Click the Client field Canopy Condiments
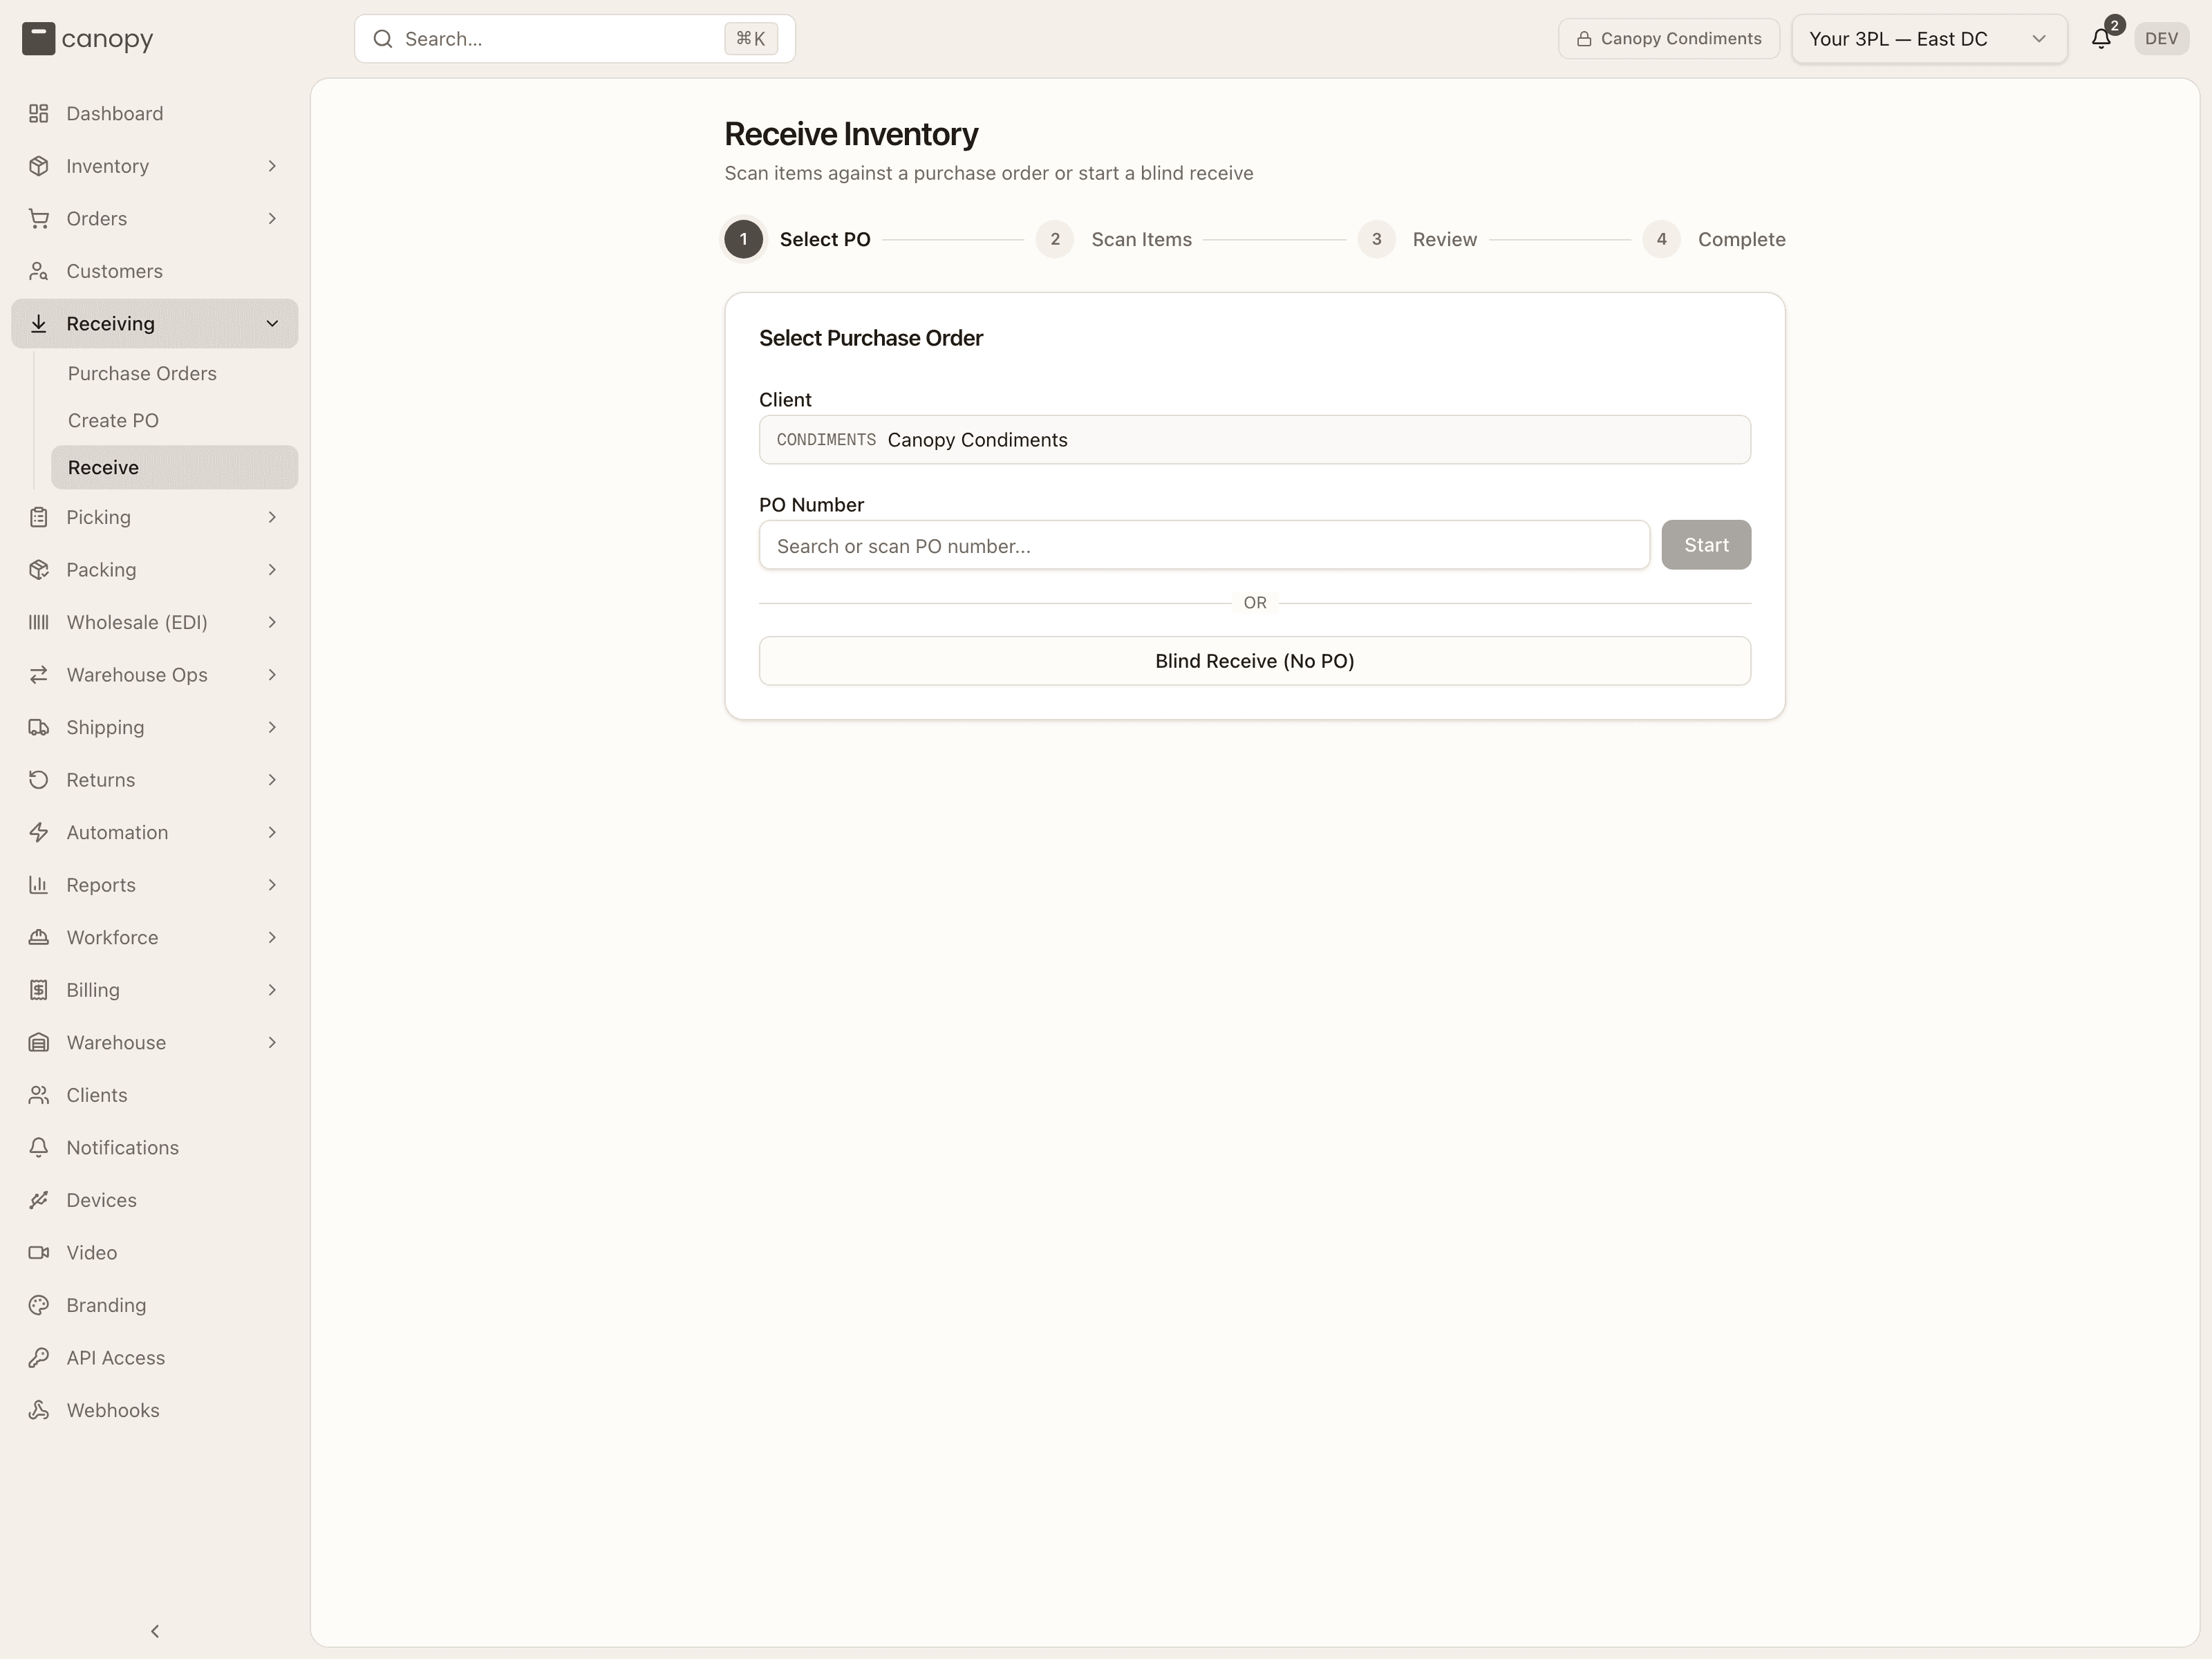 click(1254, 440)
